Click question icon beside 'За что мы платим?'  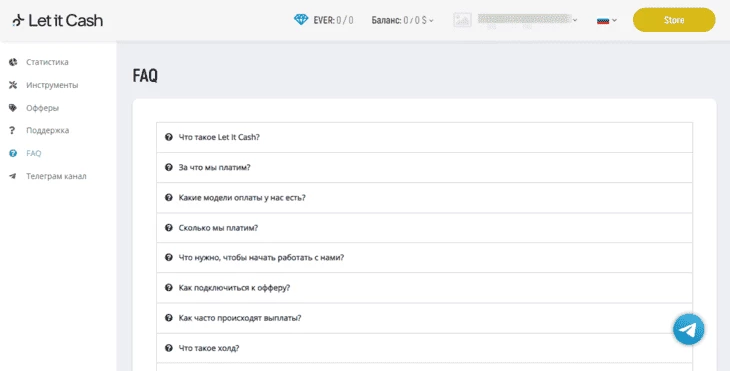pos(169,167)
